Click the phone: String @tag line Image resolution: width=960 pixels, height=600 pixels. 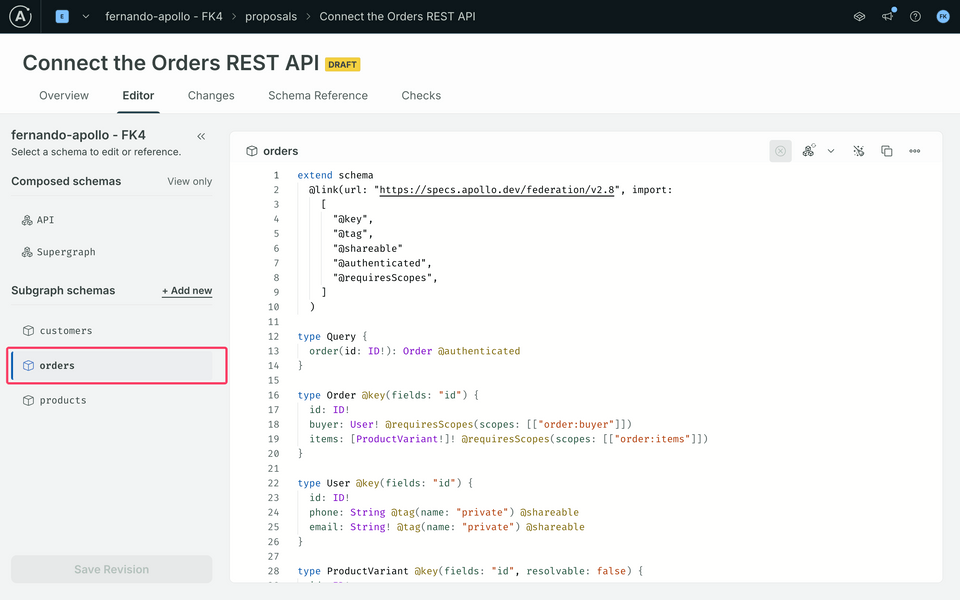444,512
